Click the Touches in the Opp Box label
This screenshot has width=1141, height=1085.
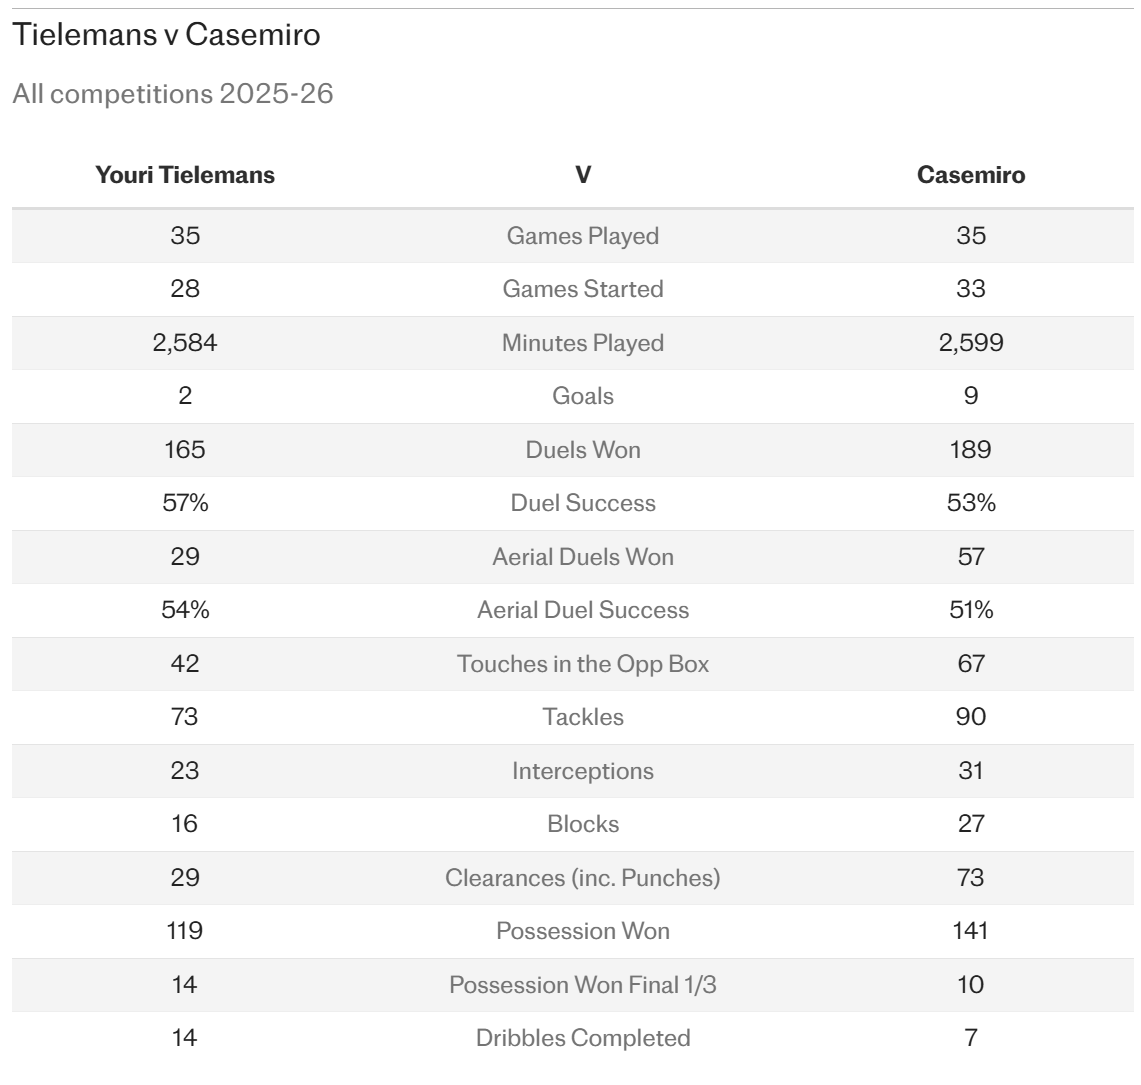pyautogui.click(x=583, y=664)
